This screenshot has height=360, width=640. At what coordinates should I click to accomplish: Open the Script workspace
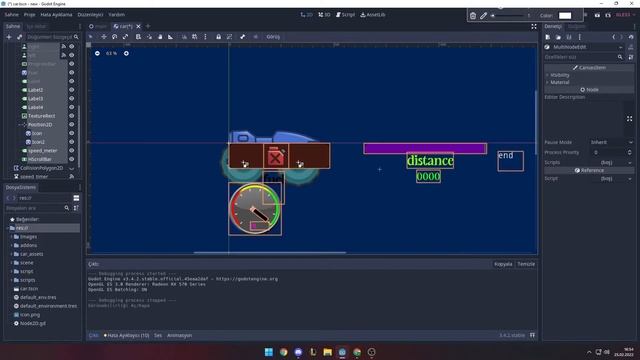(345, 15)
